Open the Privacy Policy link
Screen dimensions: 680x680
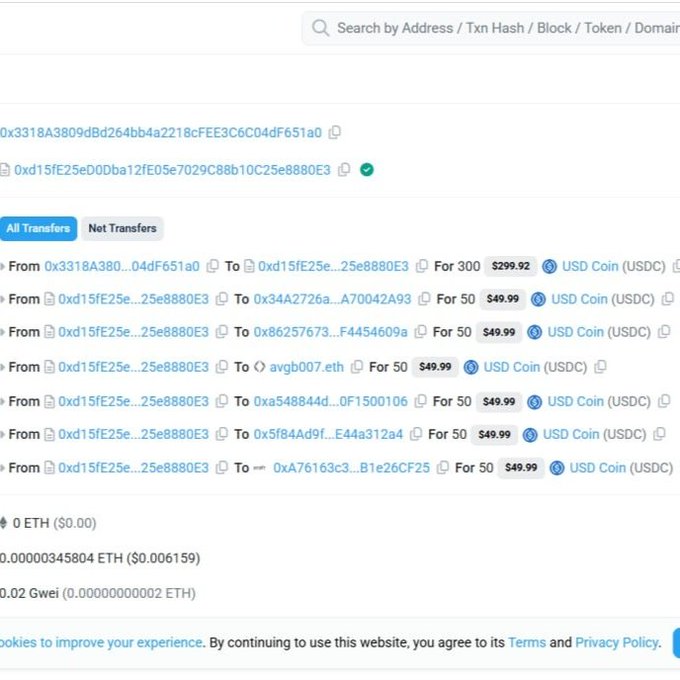tap(617, 642)
